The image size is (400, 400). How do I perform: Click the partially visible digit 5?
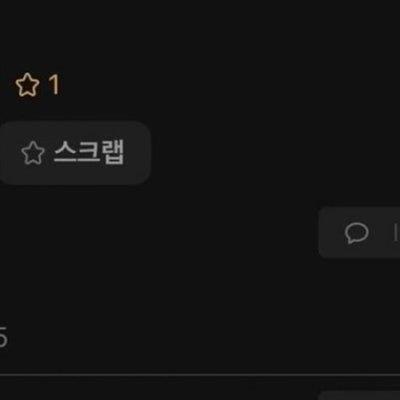coord(3,337)
